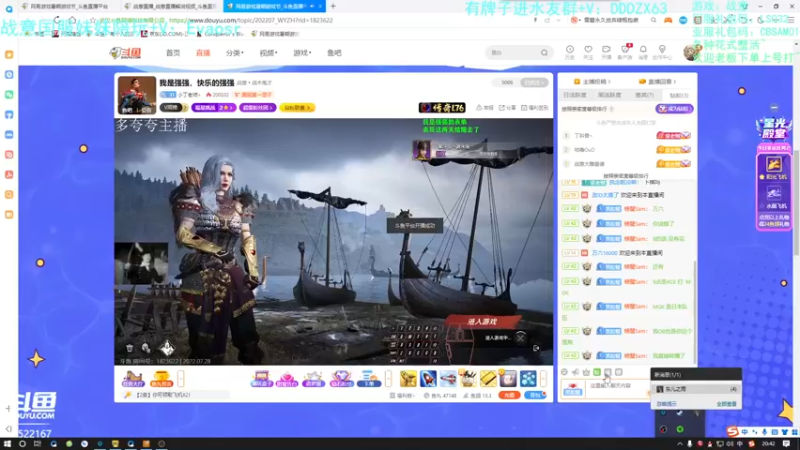Open 东儿之周 message in notification popup

[696, 389]
